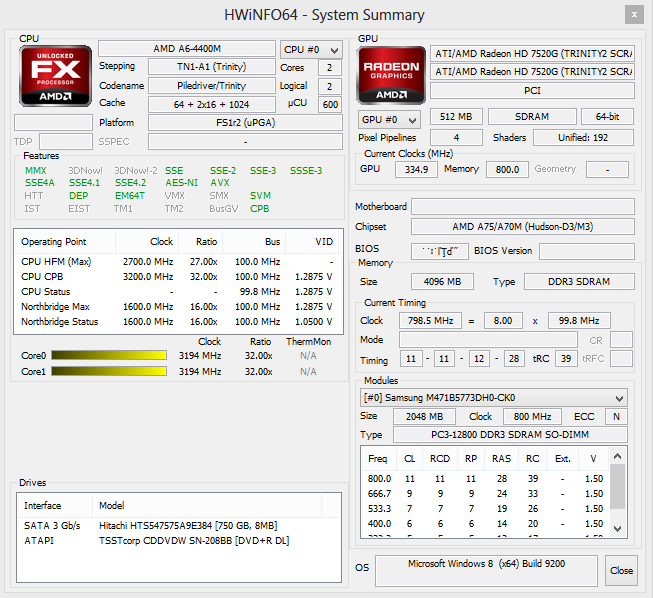Click the Close button
This screenshot has width=653, height=598.
click(621, 570)
